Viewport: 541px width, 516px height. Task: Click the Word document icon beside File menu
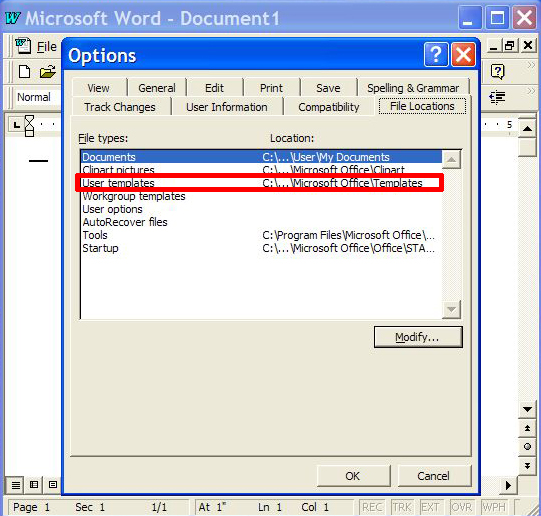click(x=23, y=46)
